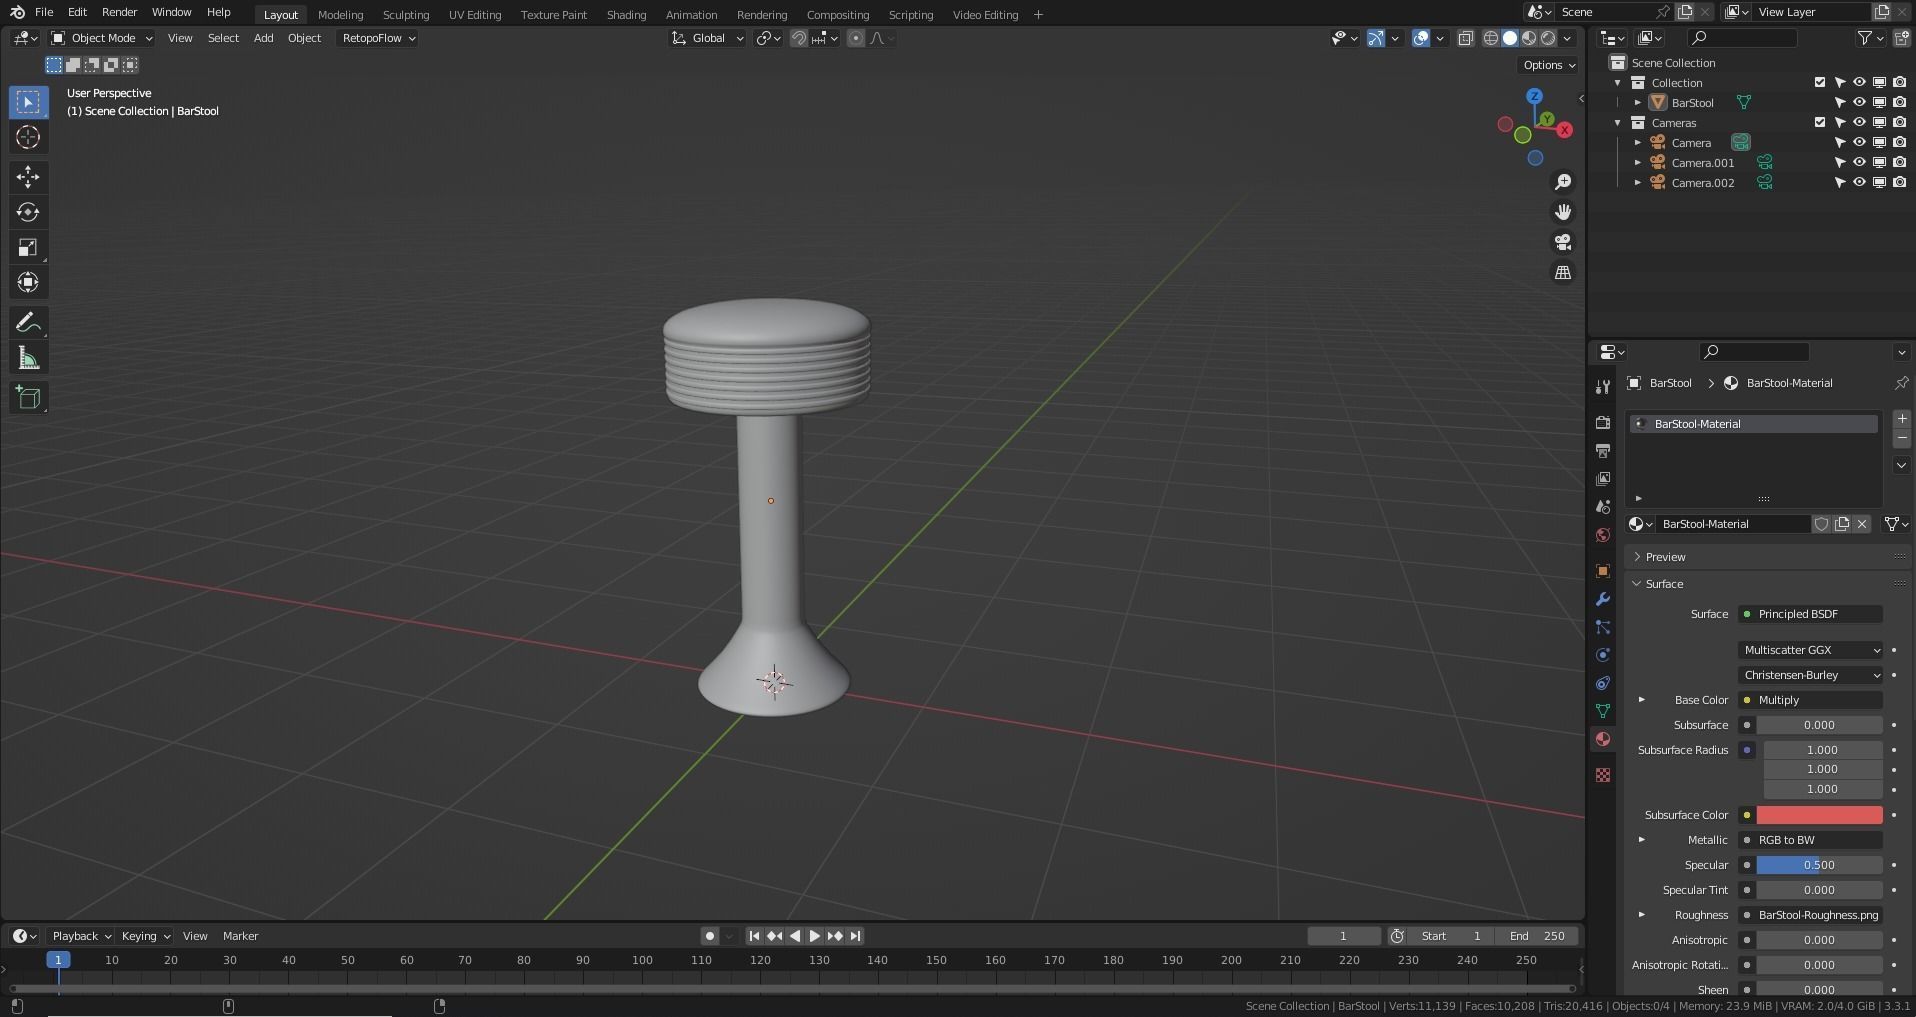Open the Object Mode dropdown
This screenshot has width=1916, height=1017.
[102, 38]
